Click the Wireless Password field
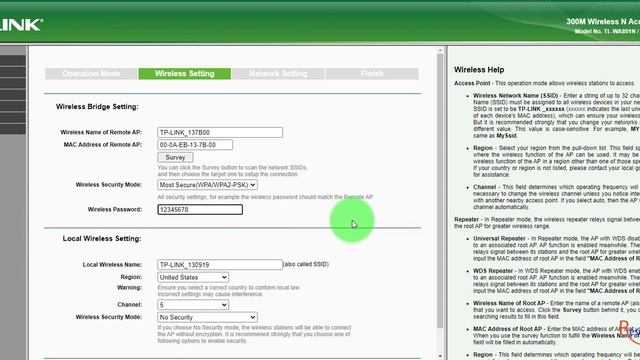 point(200,209)
